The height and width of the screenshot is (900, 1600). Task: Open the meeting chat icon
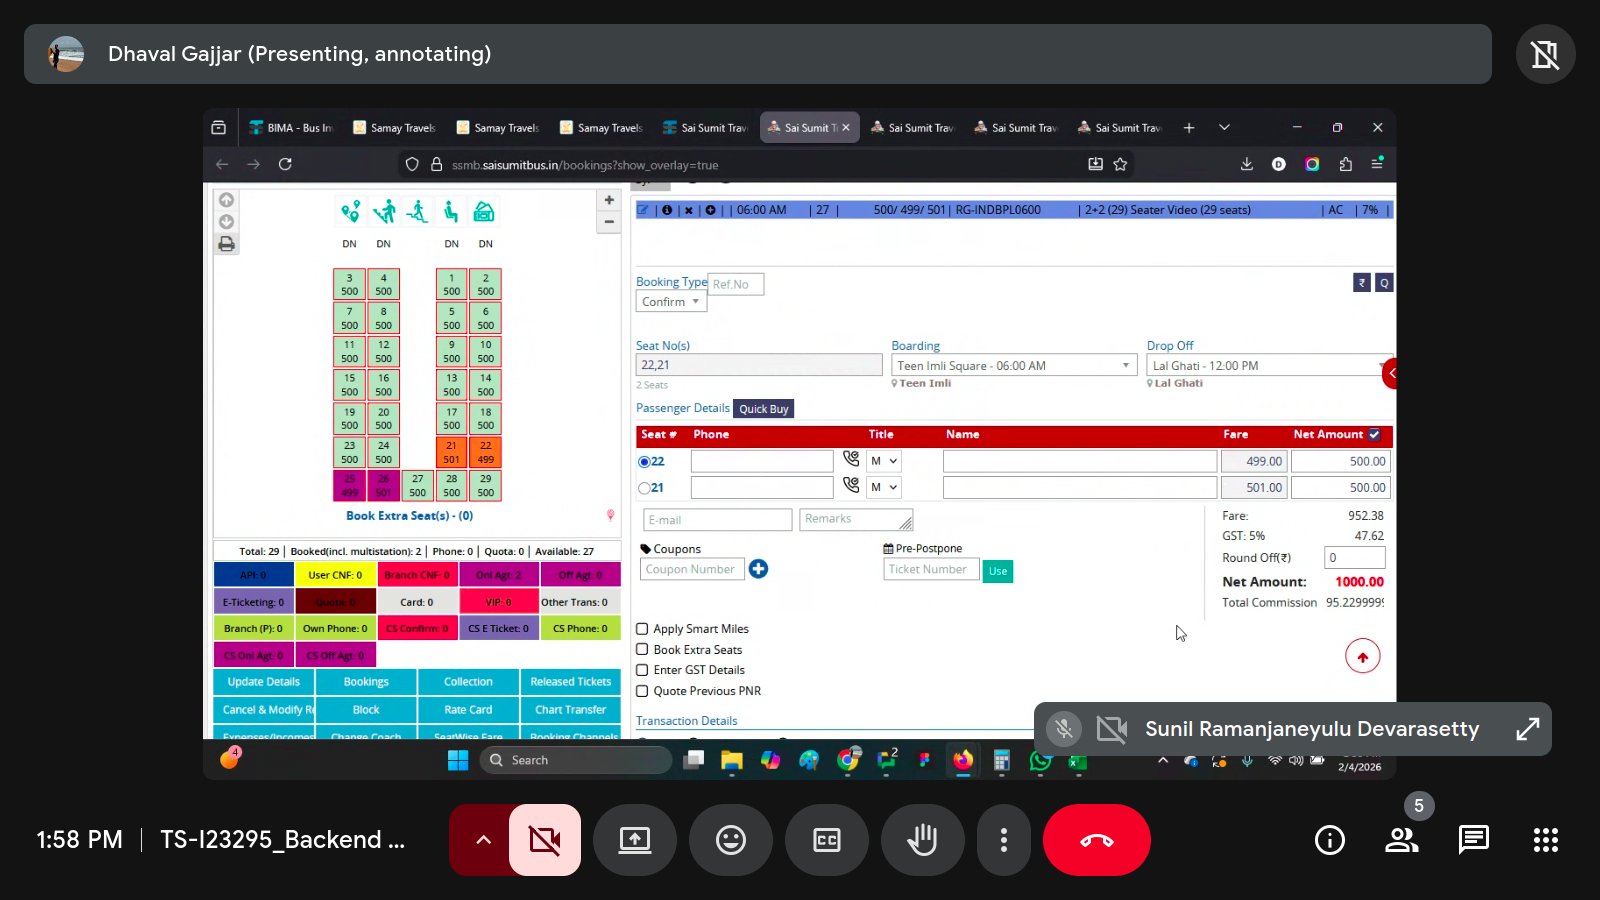point(1473,840)
